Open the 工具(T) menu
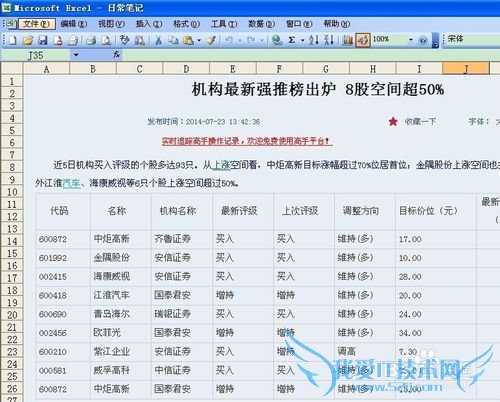The height and width of the screenshot is (402, 500). coord(224,24)
